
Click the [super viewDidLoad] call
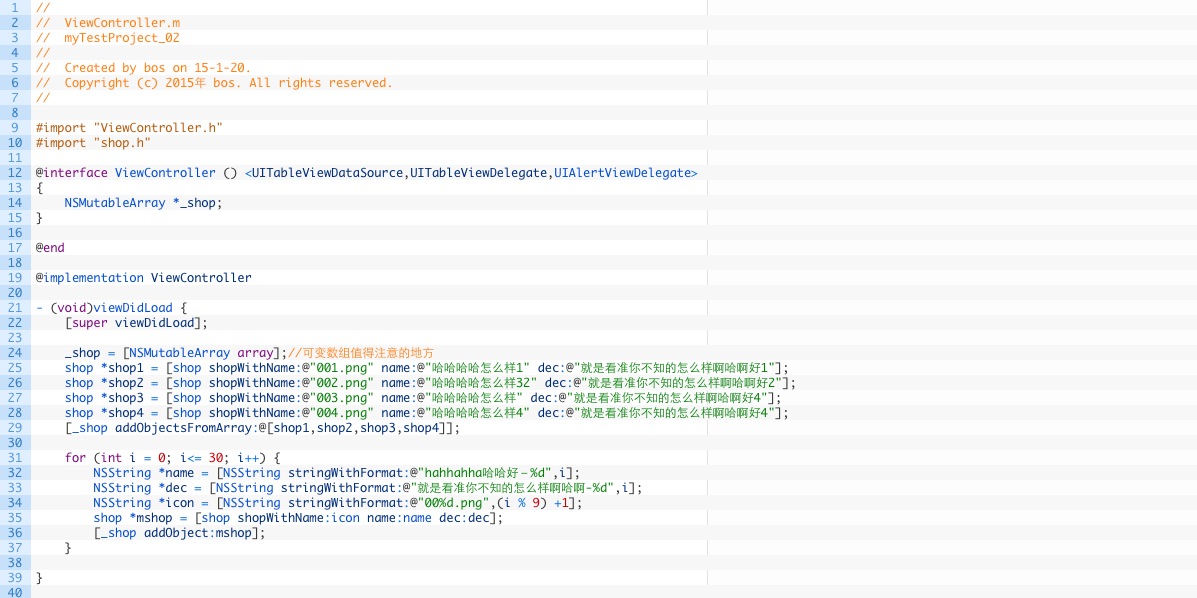pos(136,322)
